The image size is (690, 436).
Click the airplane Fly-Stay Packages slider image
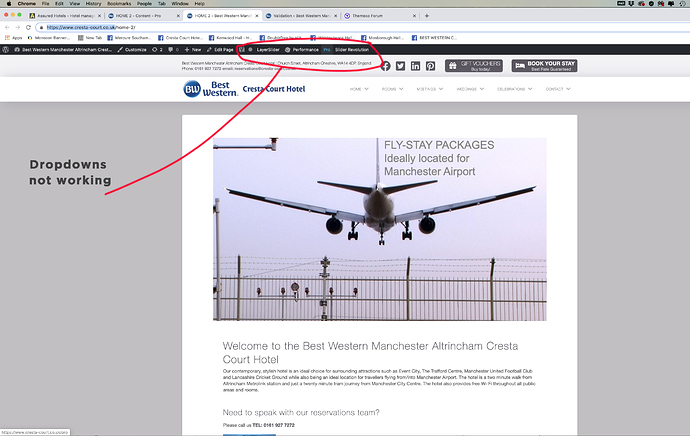(x=380, y=229)
